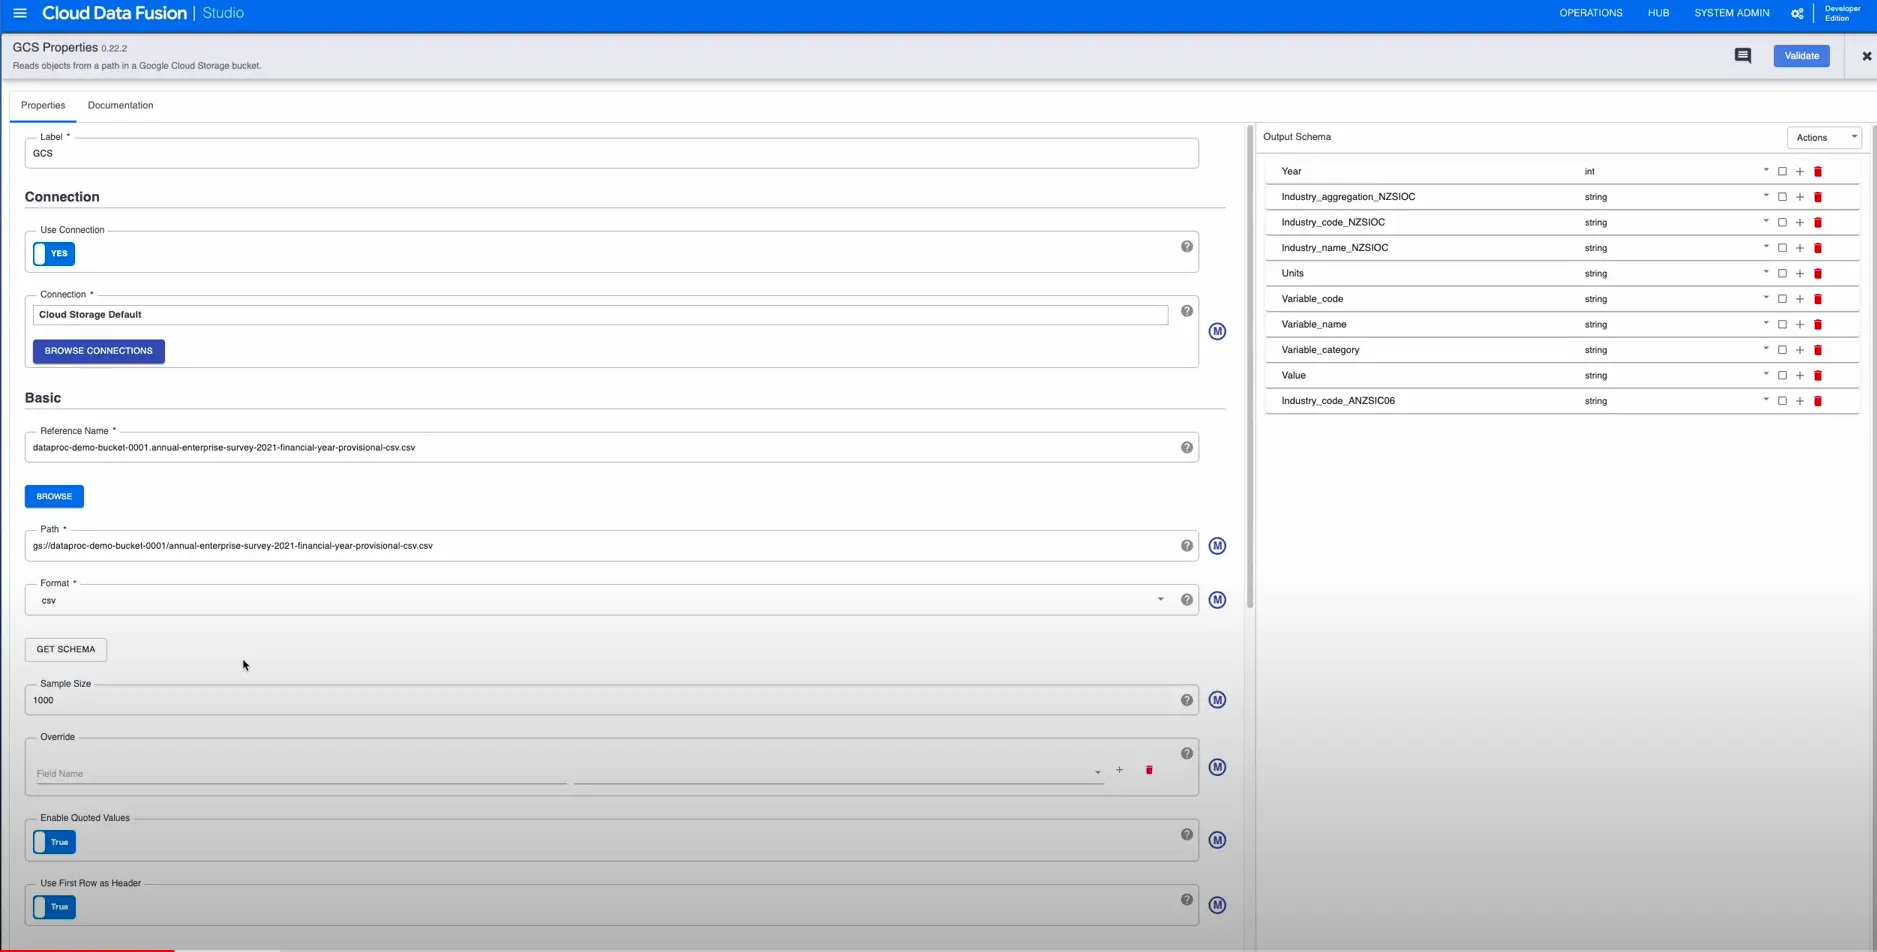The height and width of the screenshot is (952, 1877).
Task: Switch to the Documentation tab
Action: pyautogui.click(x=120, y=105)
